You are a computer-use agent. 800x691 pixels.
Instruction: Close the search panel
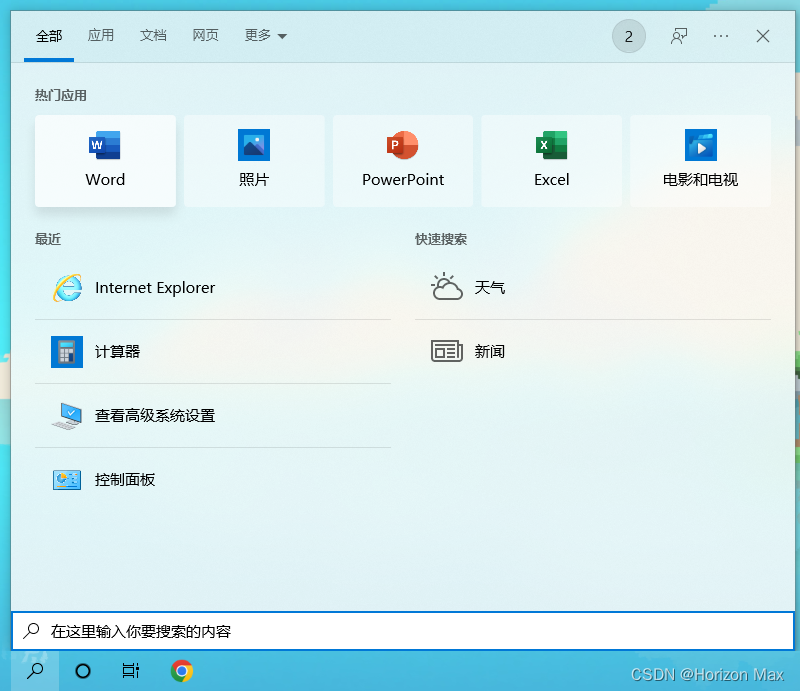pyautogui.click(x=763, y=36)
